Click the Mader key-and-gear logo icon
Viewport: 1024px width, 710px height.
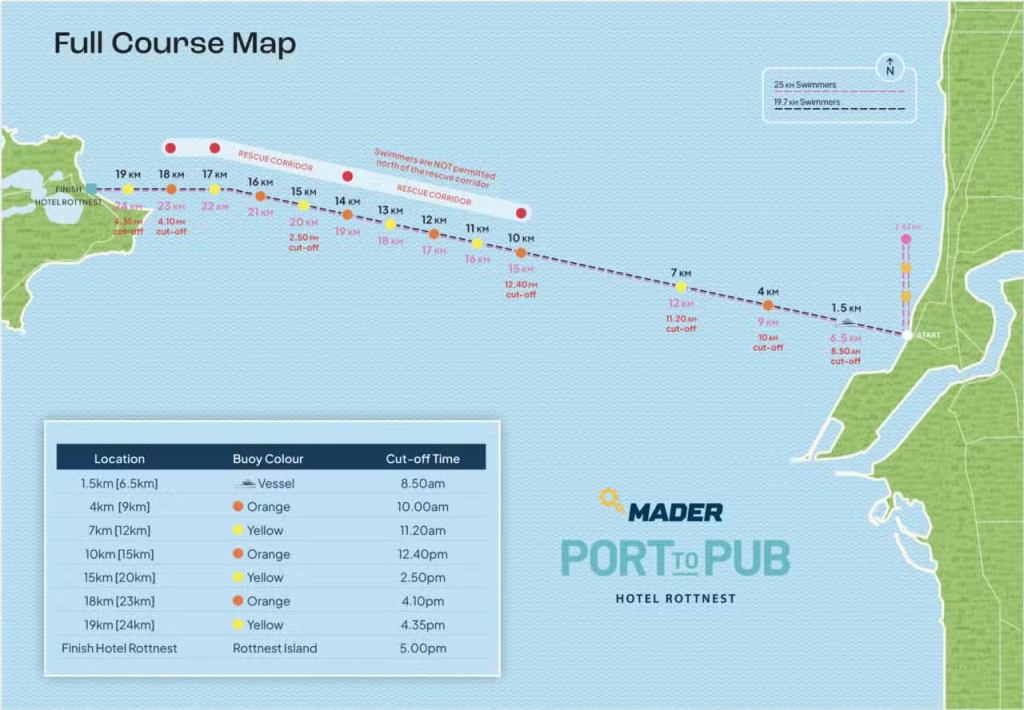tap(611, 500)
